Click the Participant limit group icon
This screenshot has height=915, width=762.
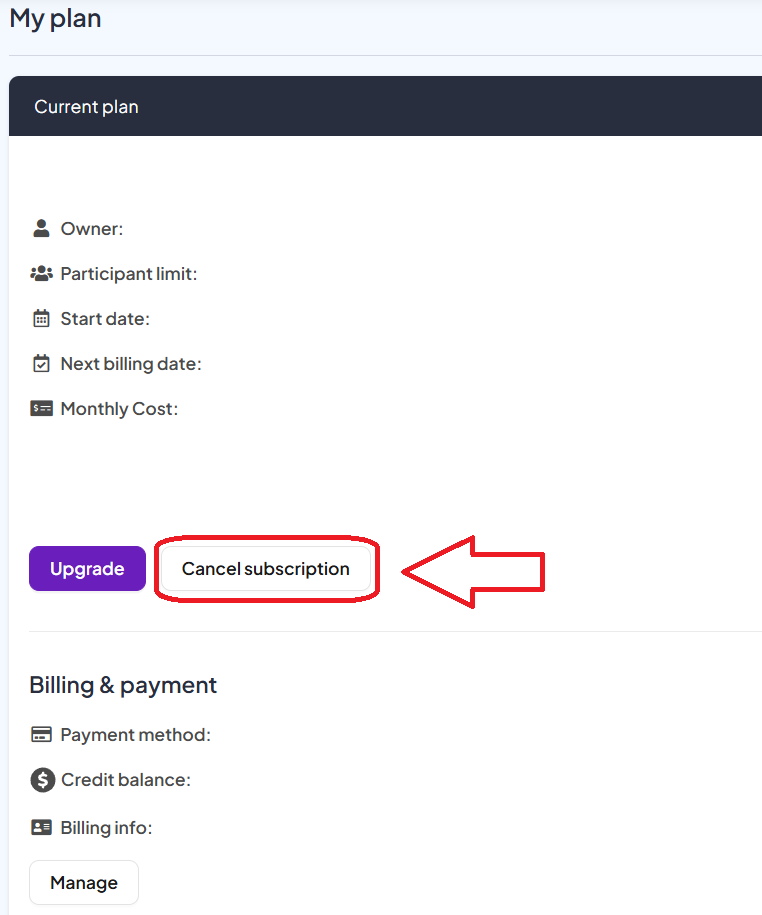pos(41,274)
